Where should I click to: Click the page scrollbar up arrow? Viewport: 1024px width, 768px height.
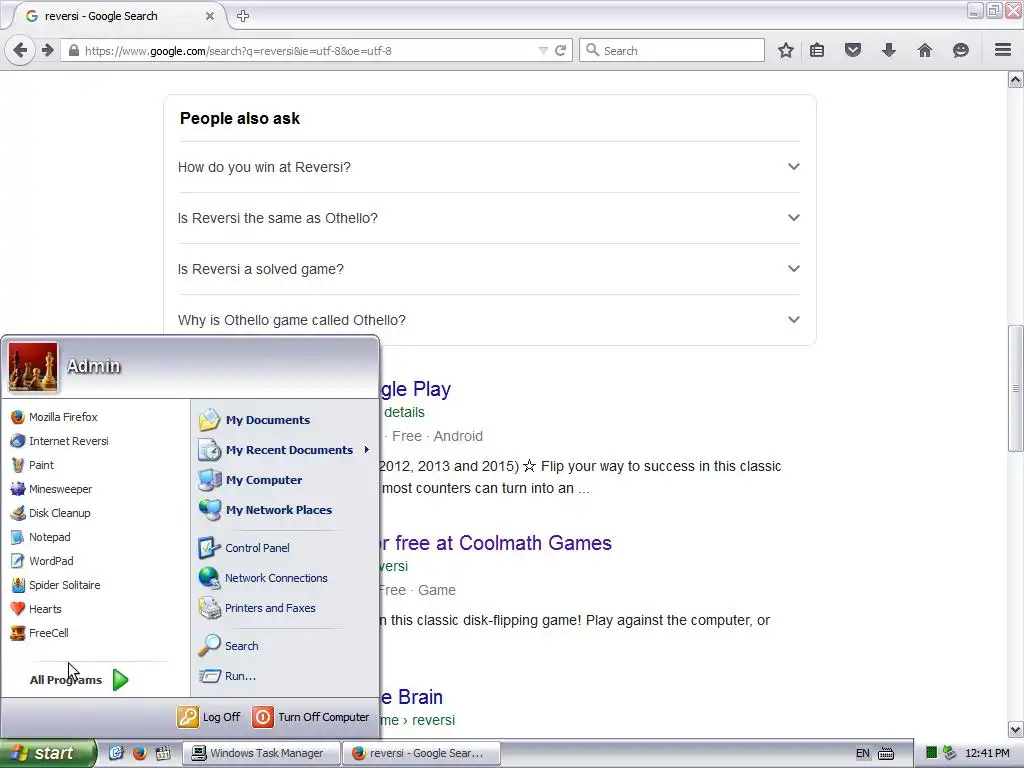(x=1016, y=80)
